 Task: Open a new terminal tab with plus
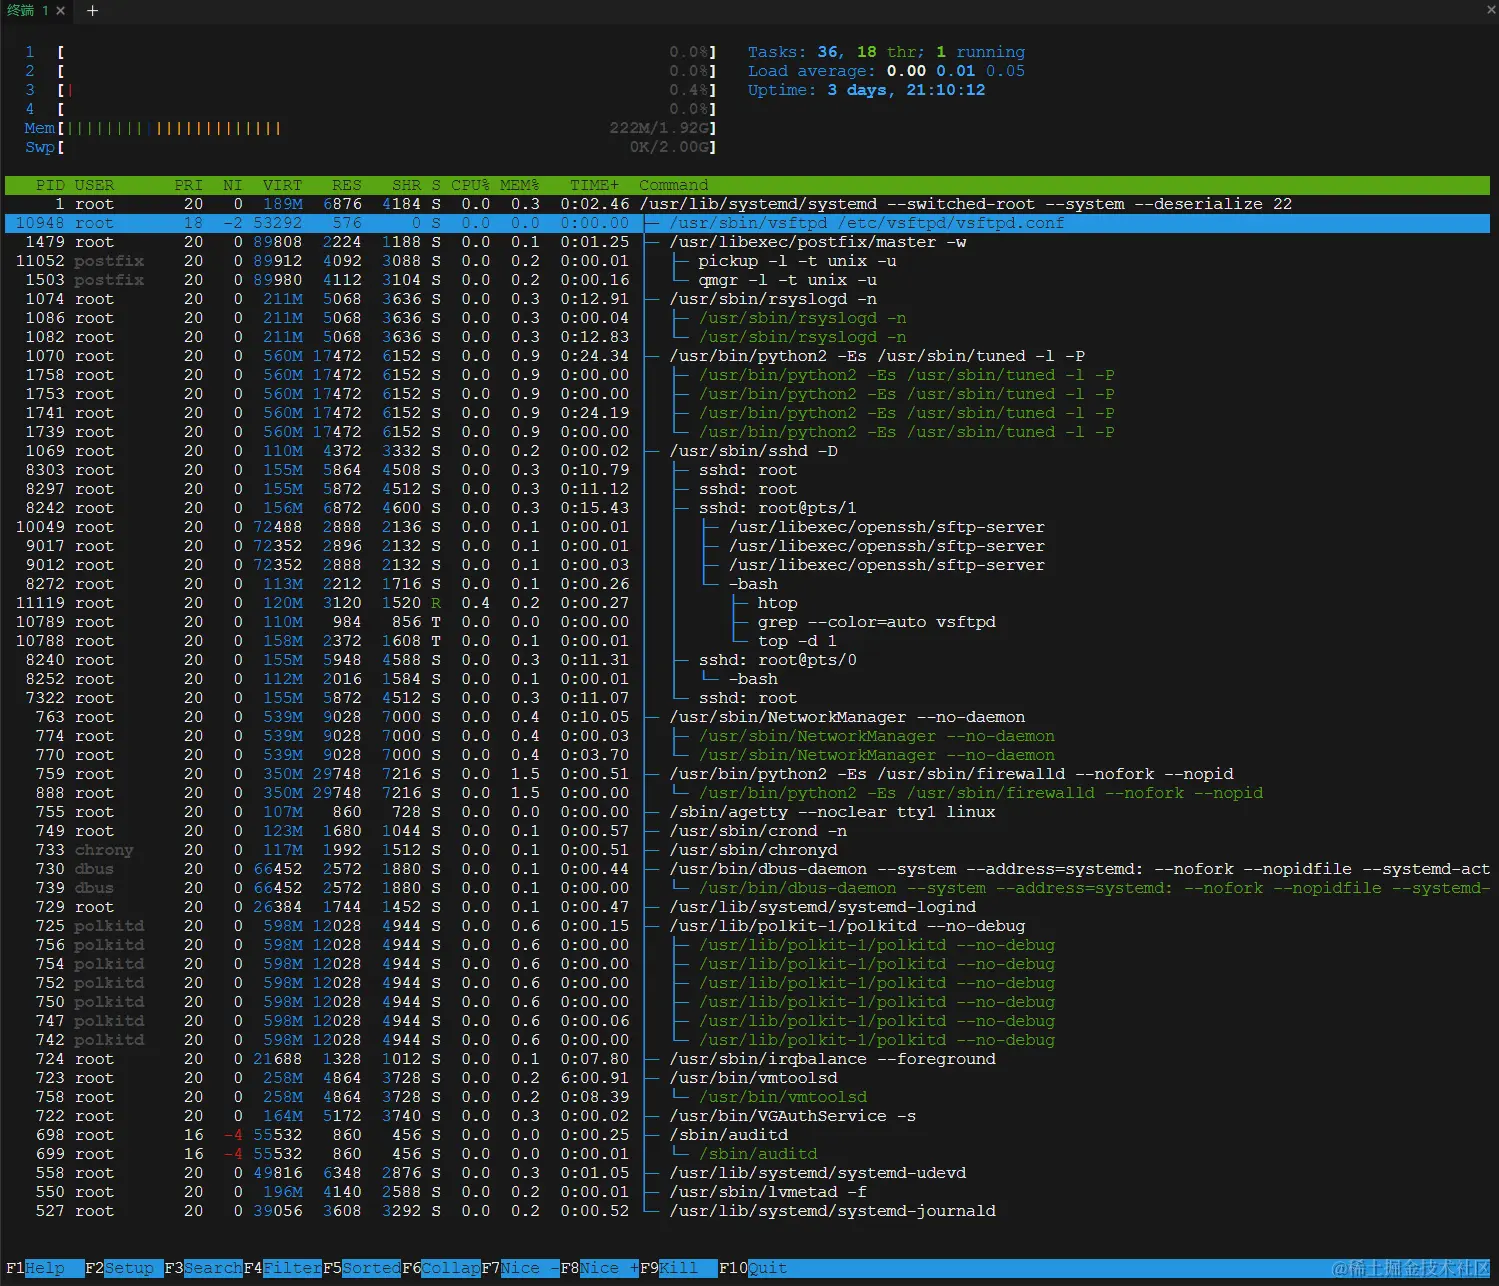click(92, 10)
